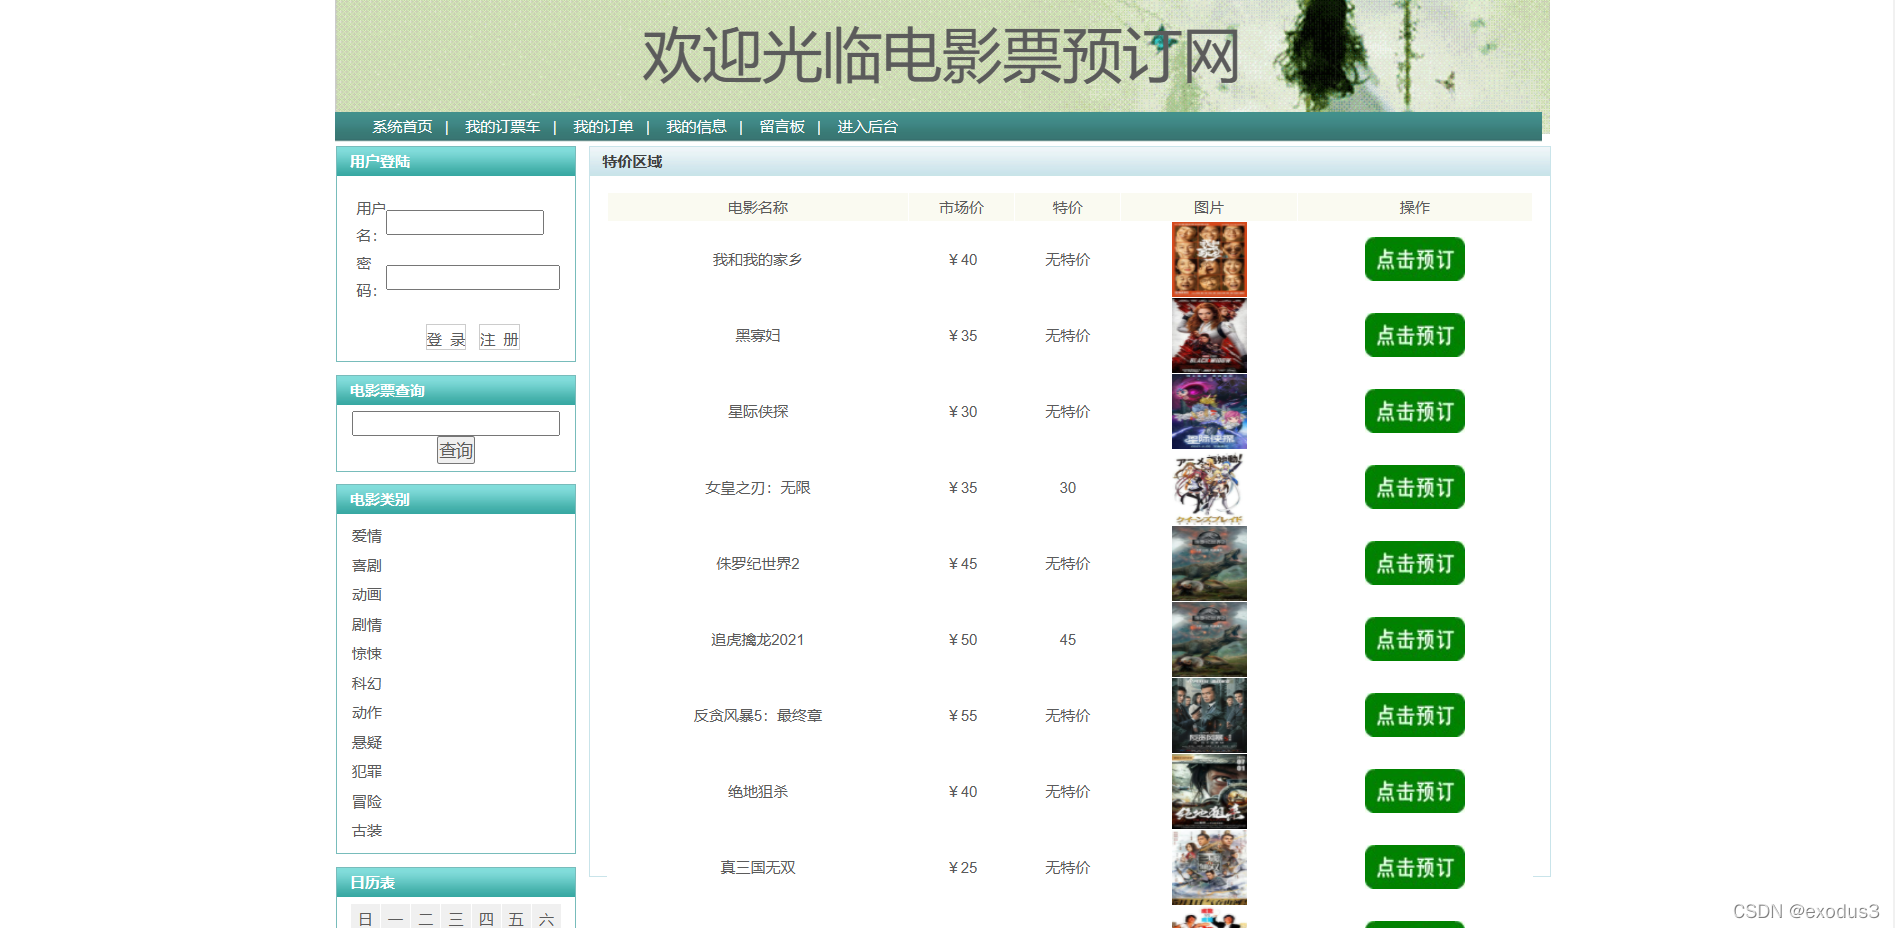Select the 爱情 movie category
The width and height of the screenshot is (1895, 928).
click(x=367, y=536)
